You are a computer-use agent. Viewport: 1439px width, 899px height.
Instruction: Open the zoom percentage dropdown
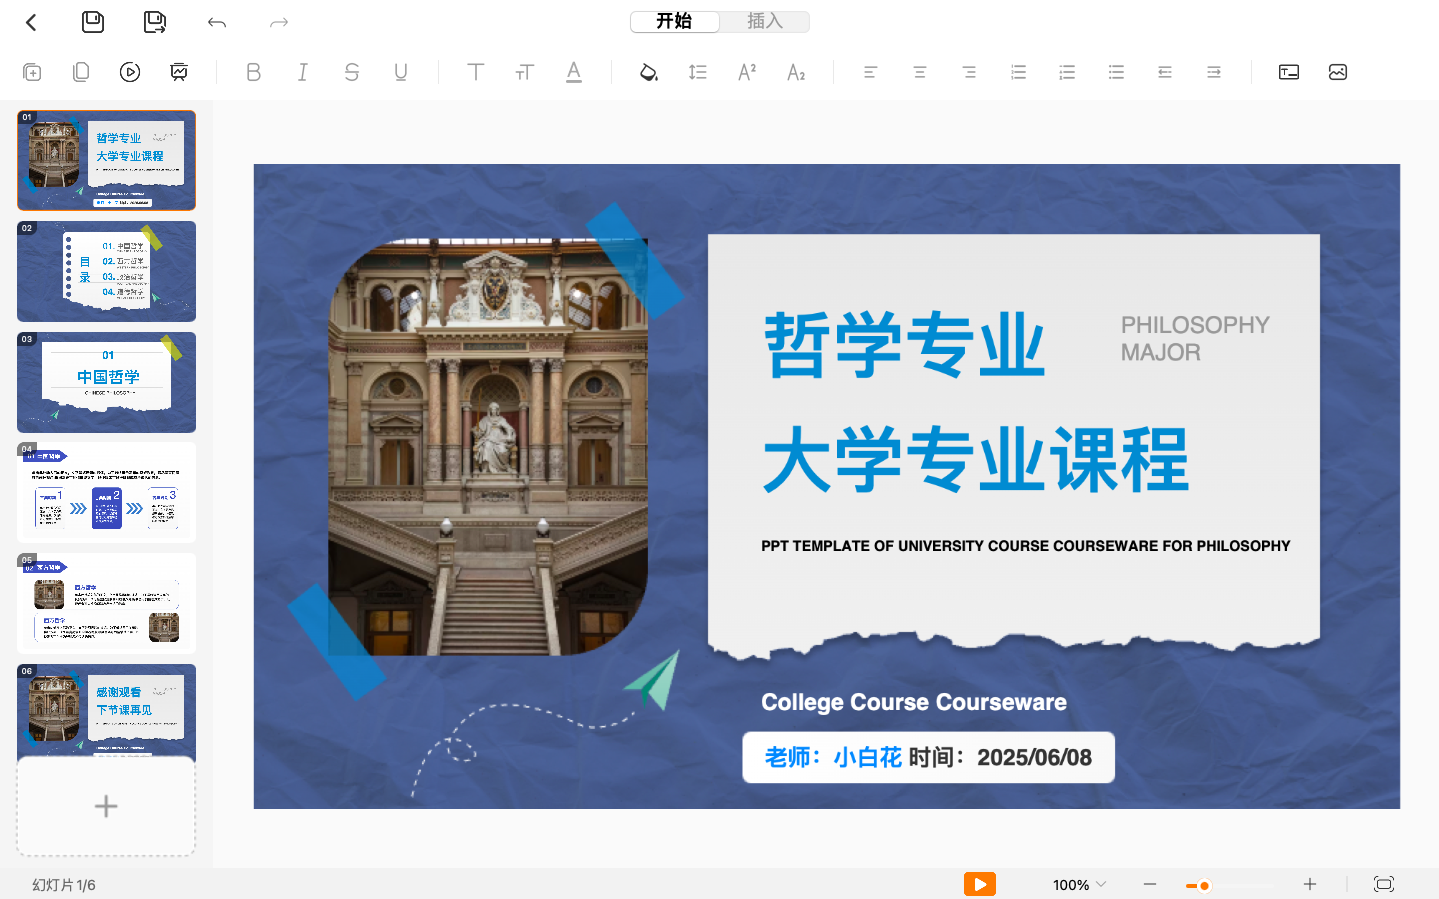click(x=1078, y=884)
